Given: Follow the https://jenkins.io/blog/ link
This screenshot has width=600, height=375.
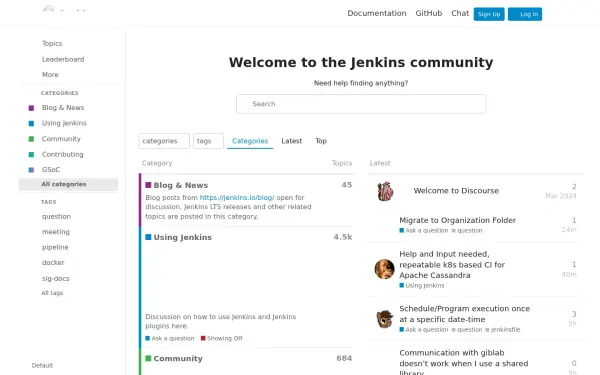Looking at the screenshot, I should tap(237, 198).
